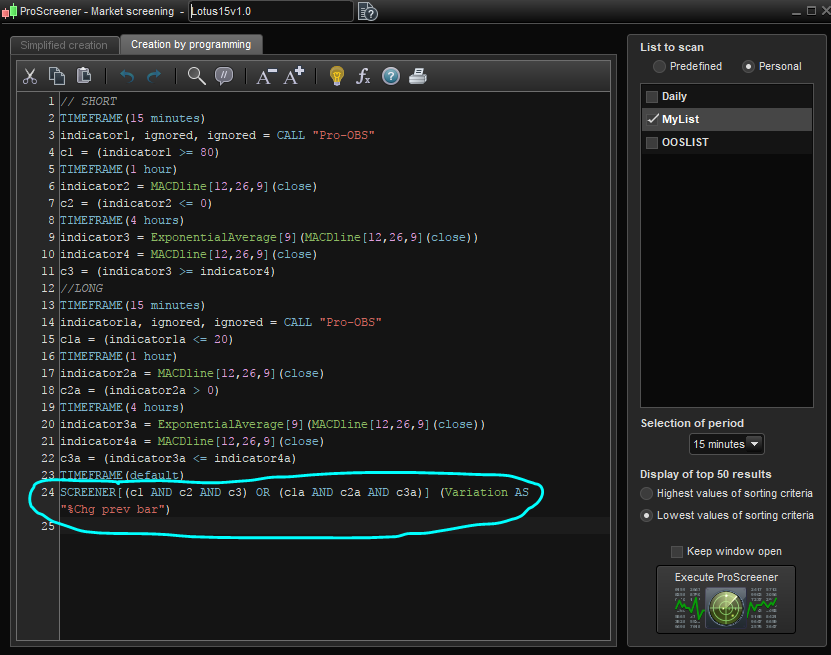Open the 15 minutes period dropdown
The image size is (831, 655).
726,444
